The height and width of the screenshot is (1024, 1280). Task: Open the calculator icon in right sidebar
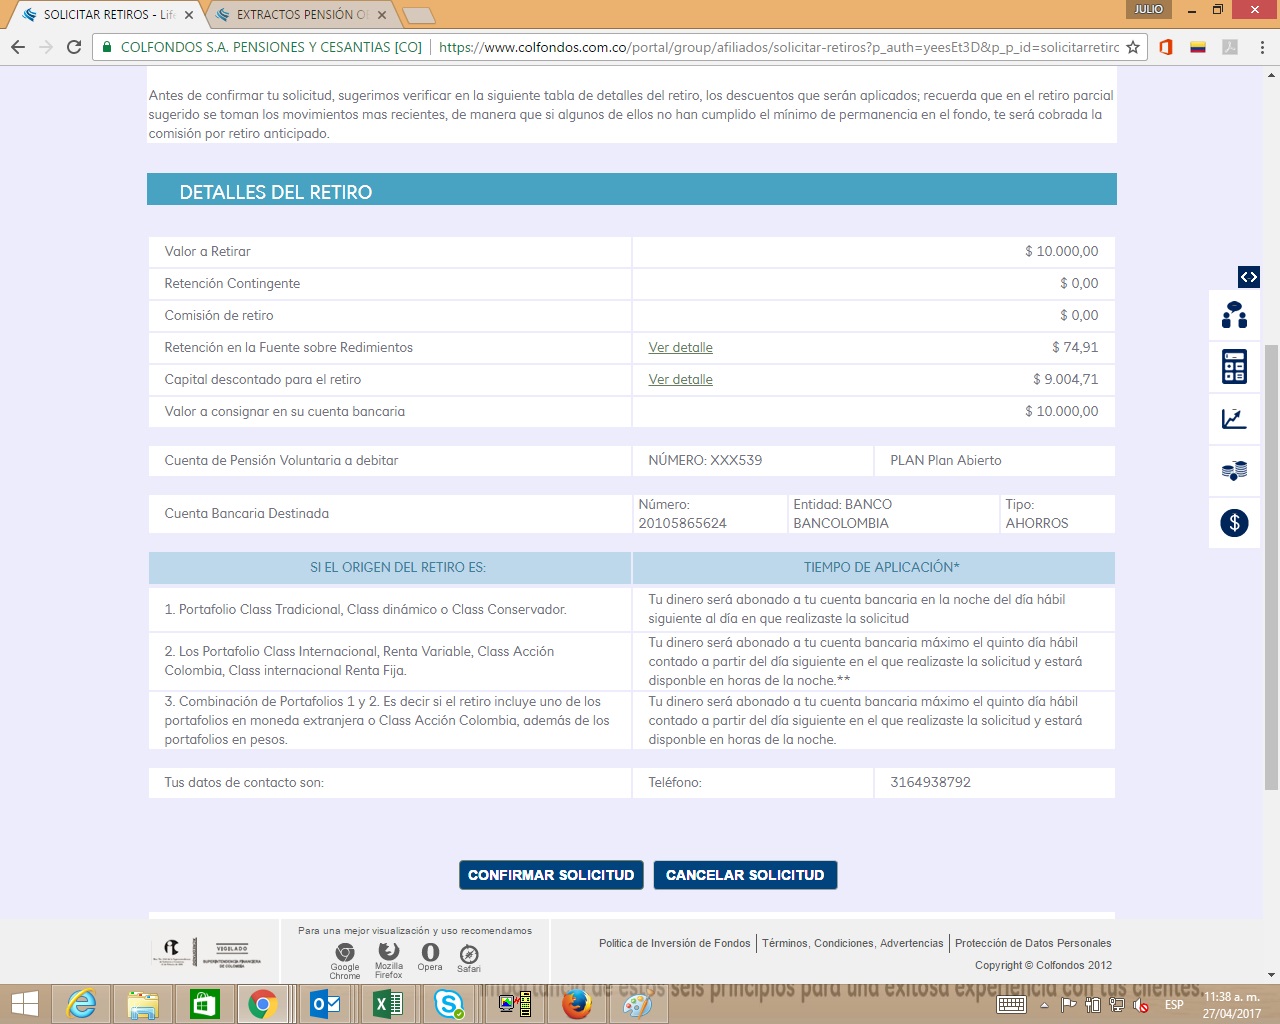pos(1234,367)
